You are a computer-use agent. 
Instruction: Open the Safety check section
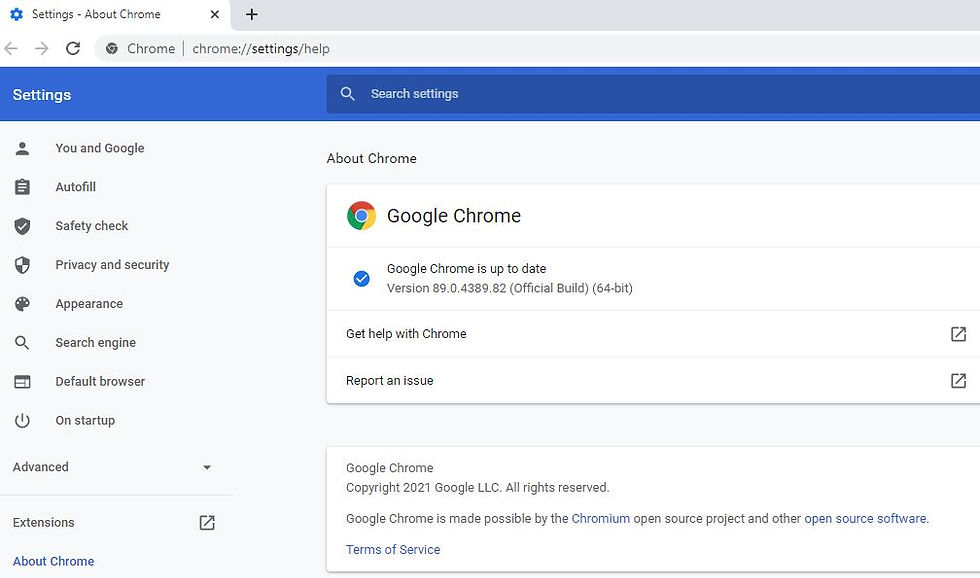point(92,226)
